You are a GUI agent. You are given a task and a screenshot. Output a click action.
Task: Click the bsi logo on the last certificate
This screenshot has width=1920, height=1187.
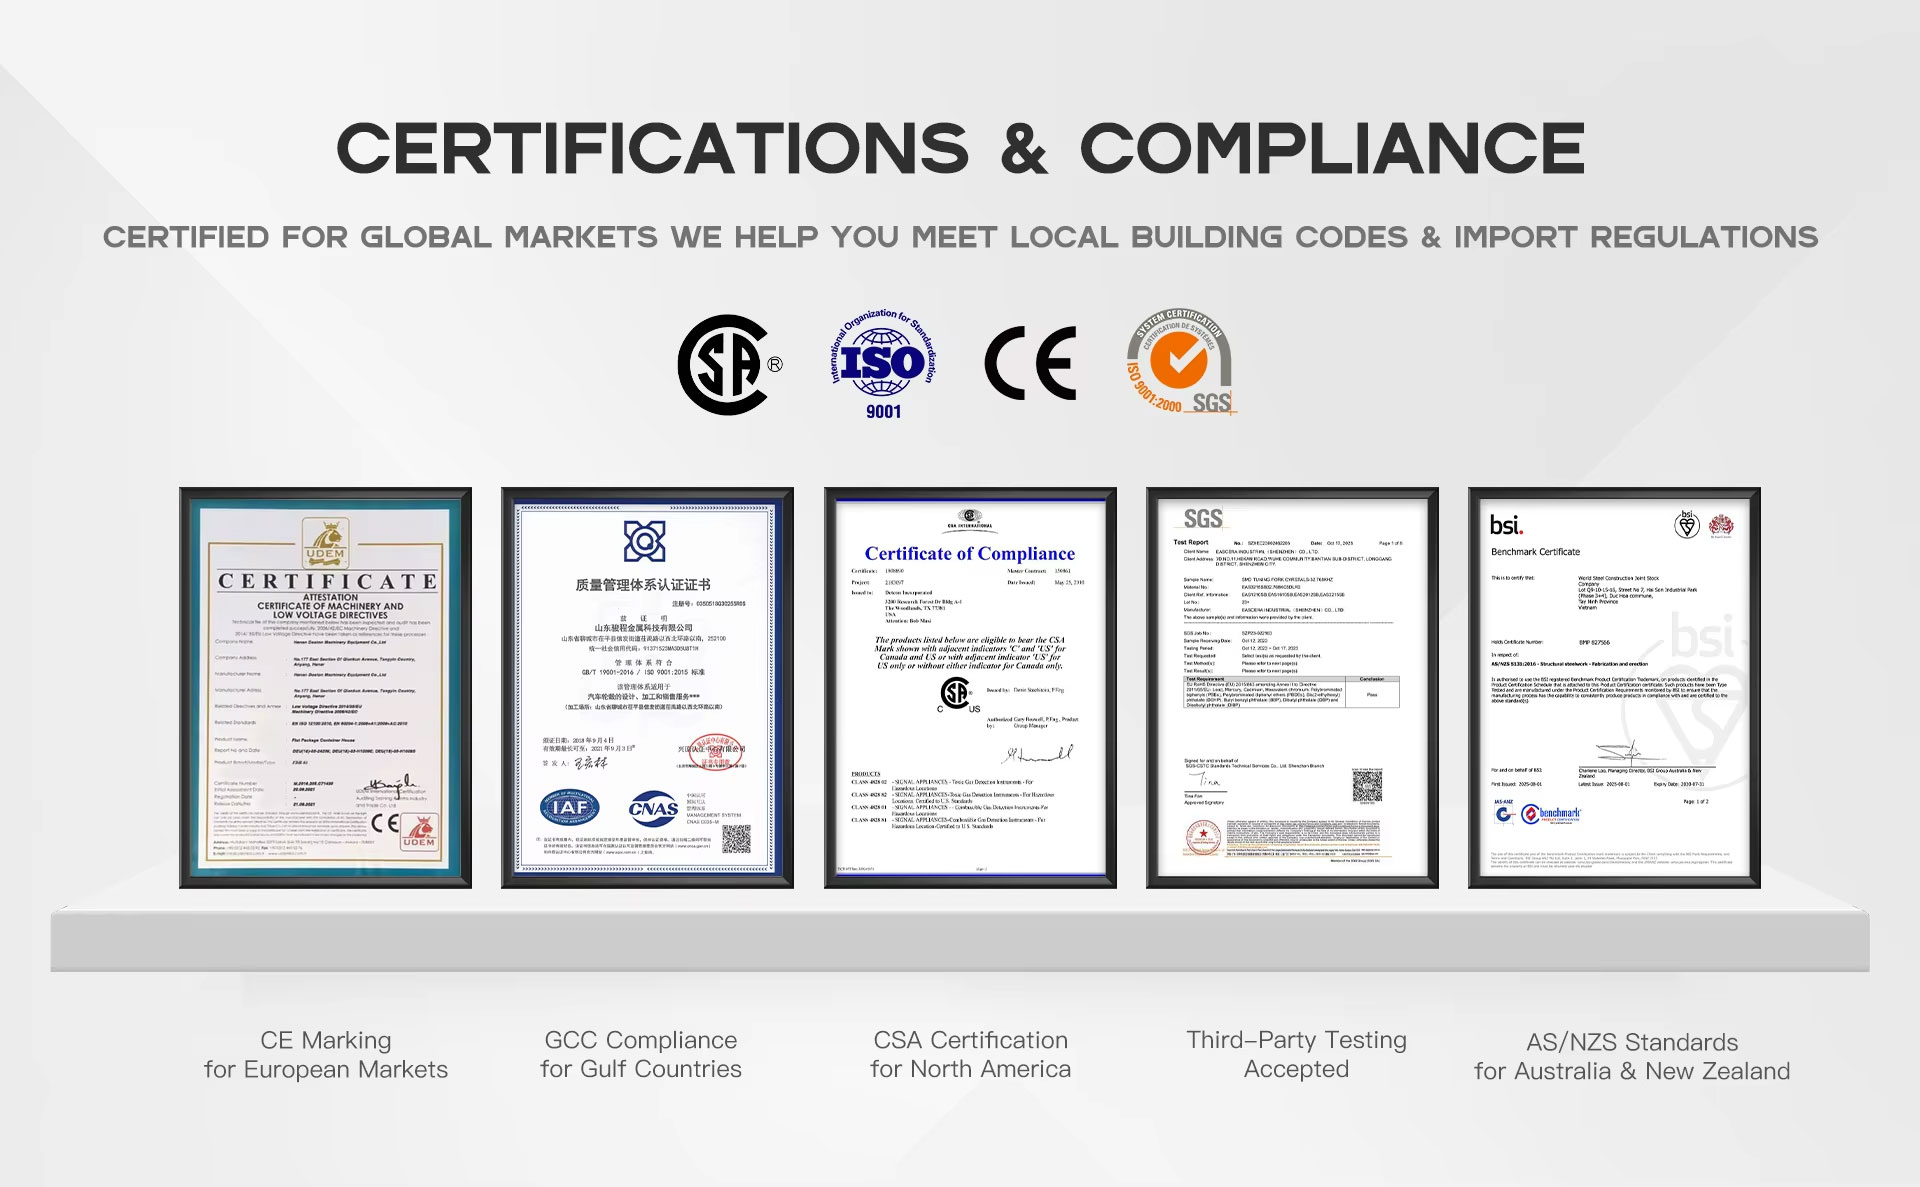click(x=1506, y=525)
